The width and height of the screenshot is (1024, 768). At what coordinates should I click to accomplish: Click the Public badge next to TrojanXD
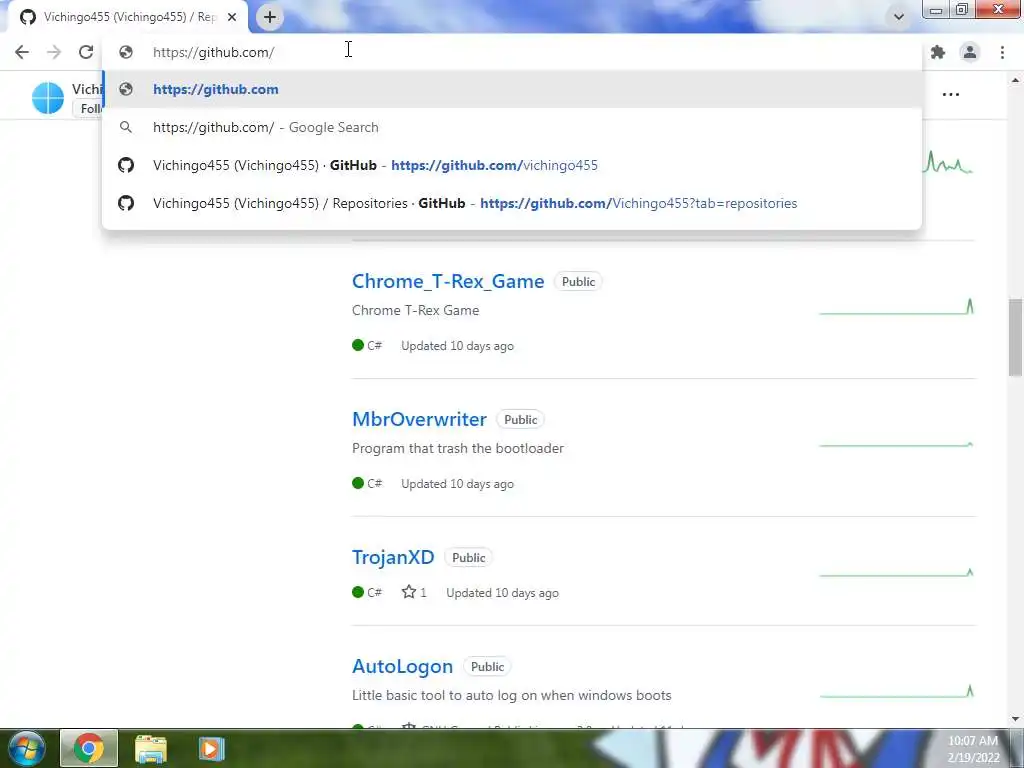click(x=468, y=558)
